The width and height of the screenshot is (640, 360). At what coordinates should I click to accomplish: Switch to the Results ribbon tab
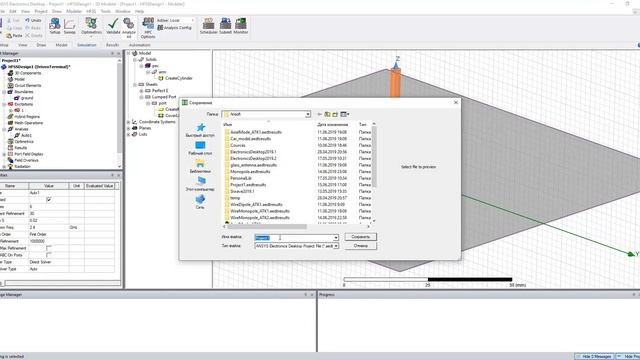(x=112, y=45)
